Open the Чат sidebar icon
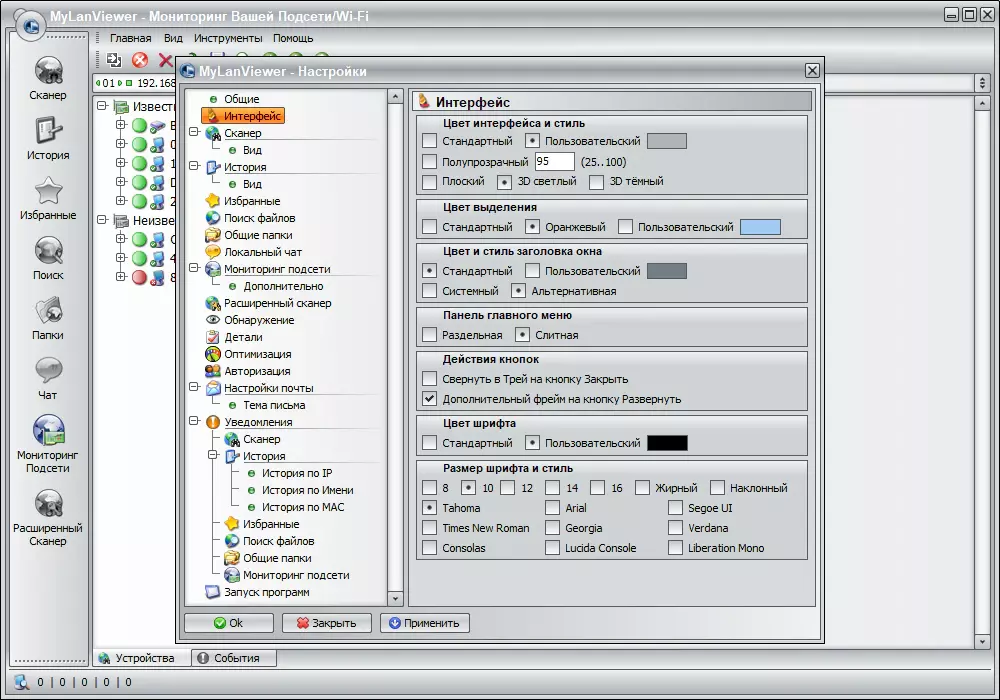1000x700 pixels. (48, 371)
